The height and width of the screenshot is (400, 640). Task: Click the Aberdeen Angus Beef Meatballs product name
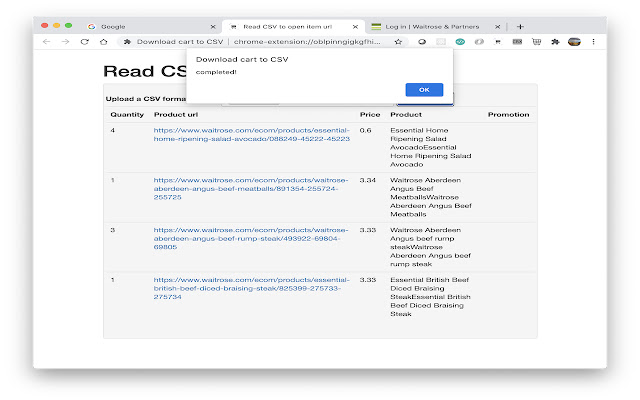pos(431,197)
